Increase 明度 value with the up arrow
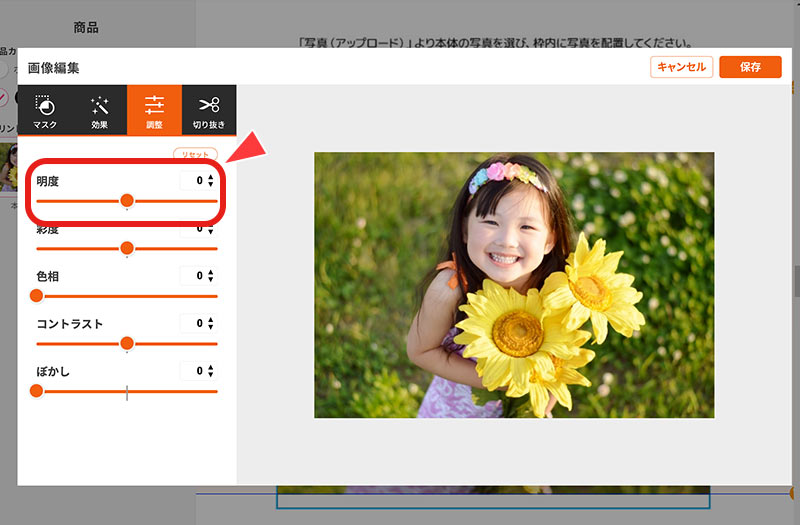The height and width of the screenshot is (525, 800). (211, 177)
